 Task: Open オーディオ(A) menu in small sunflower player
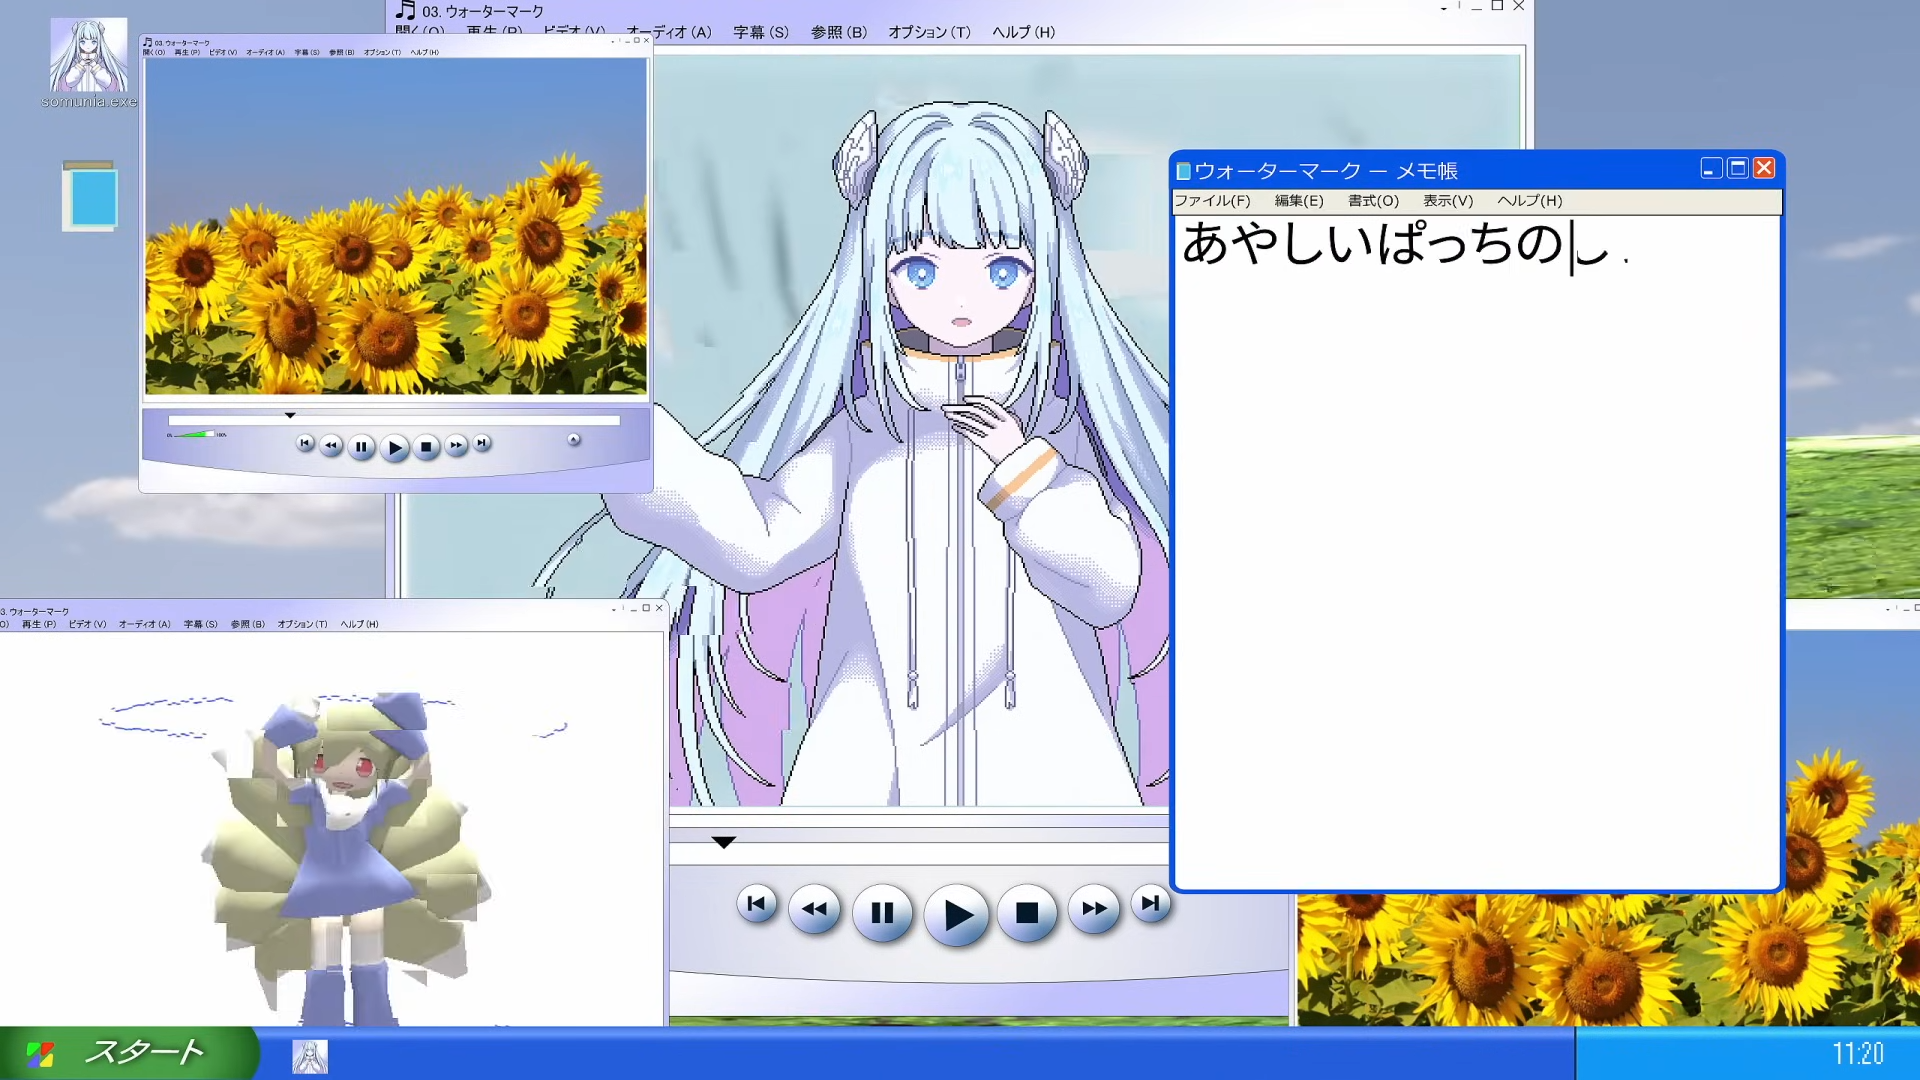[265, 52]
